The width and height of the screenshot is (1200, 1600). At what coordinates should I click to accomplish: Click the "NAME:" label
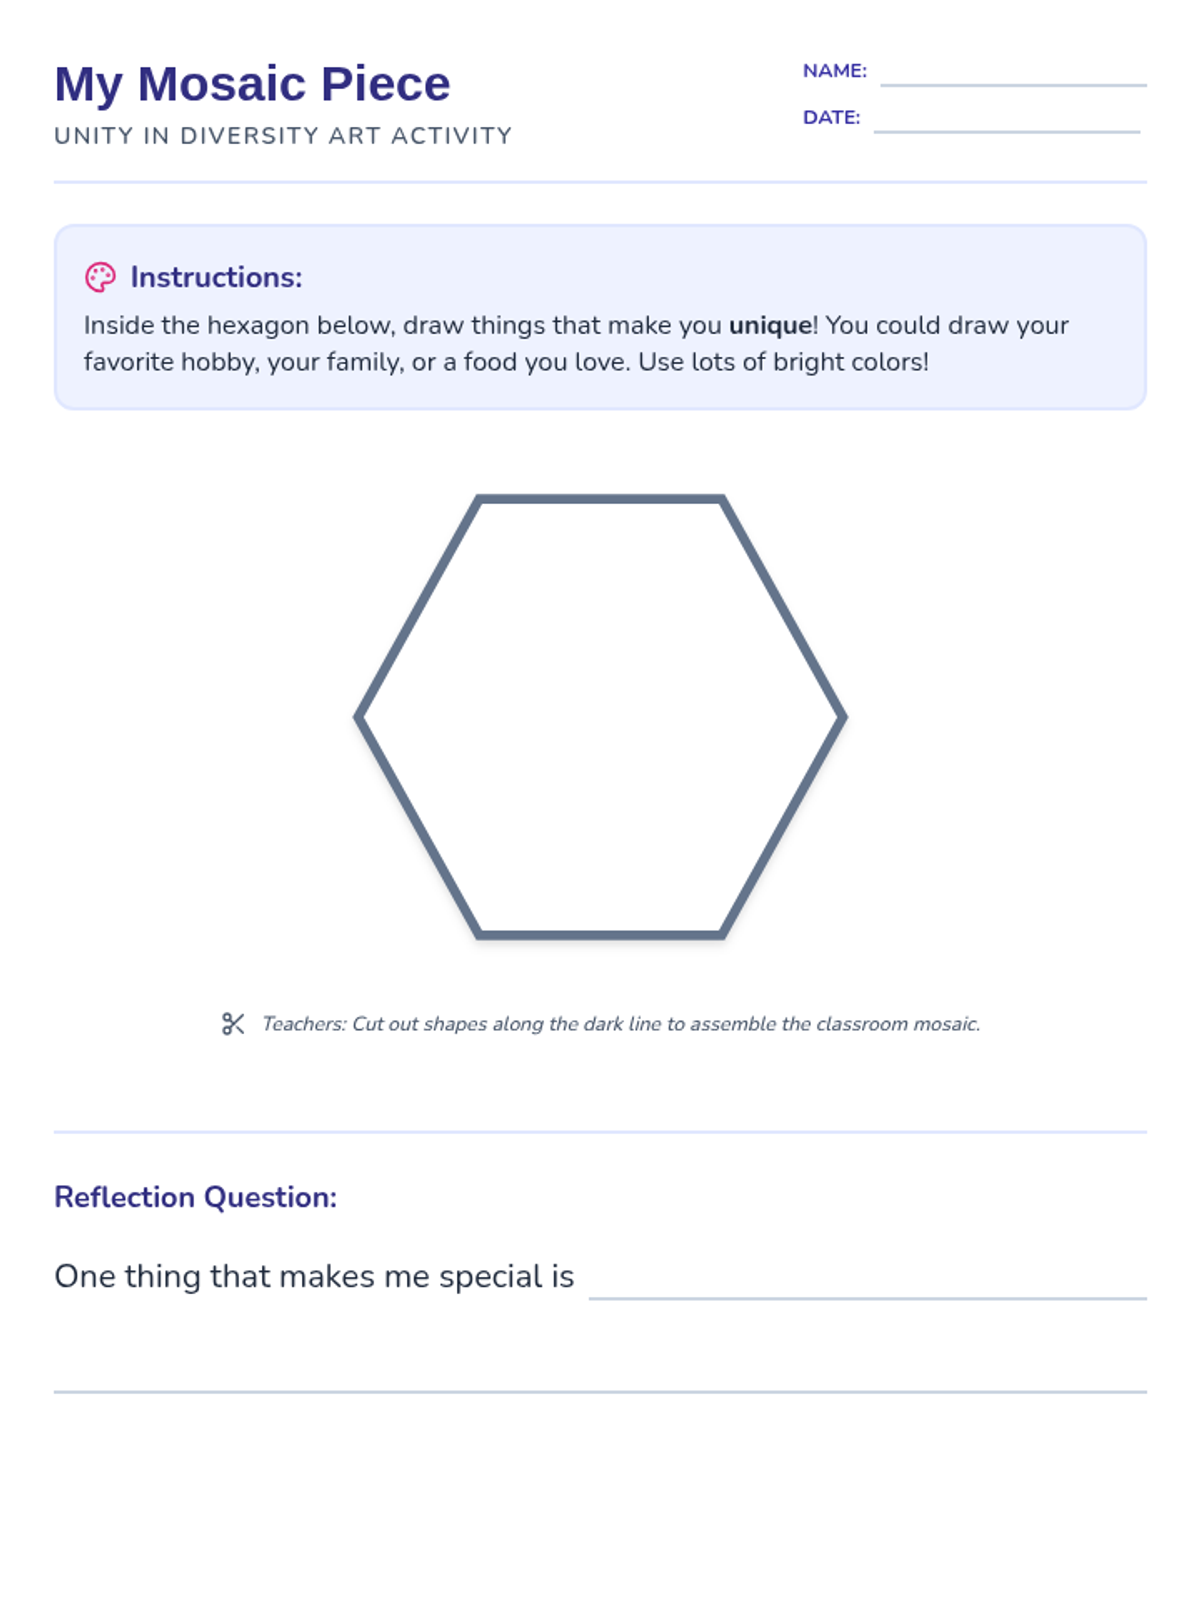click(834, 71)
